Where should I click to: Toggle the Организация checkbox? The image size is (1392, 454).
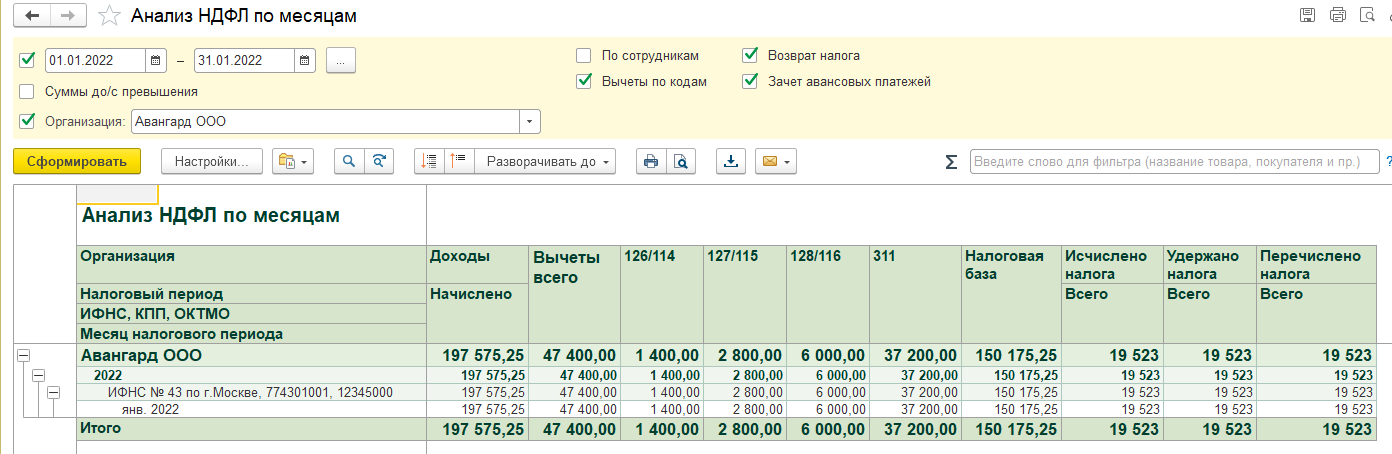click(x=27, y=122)
